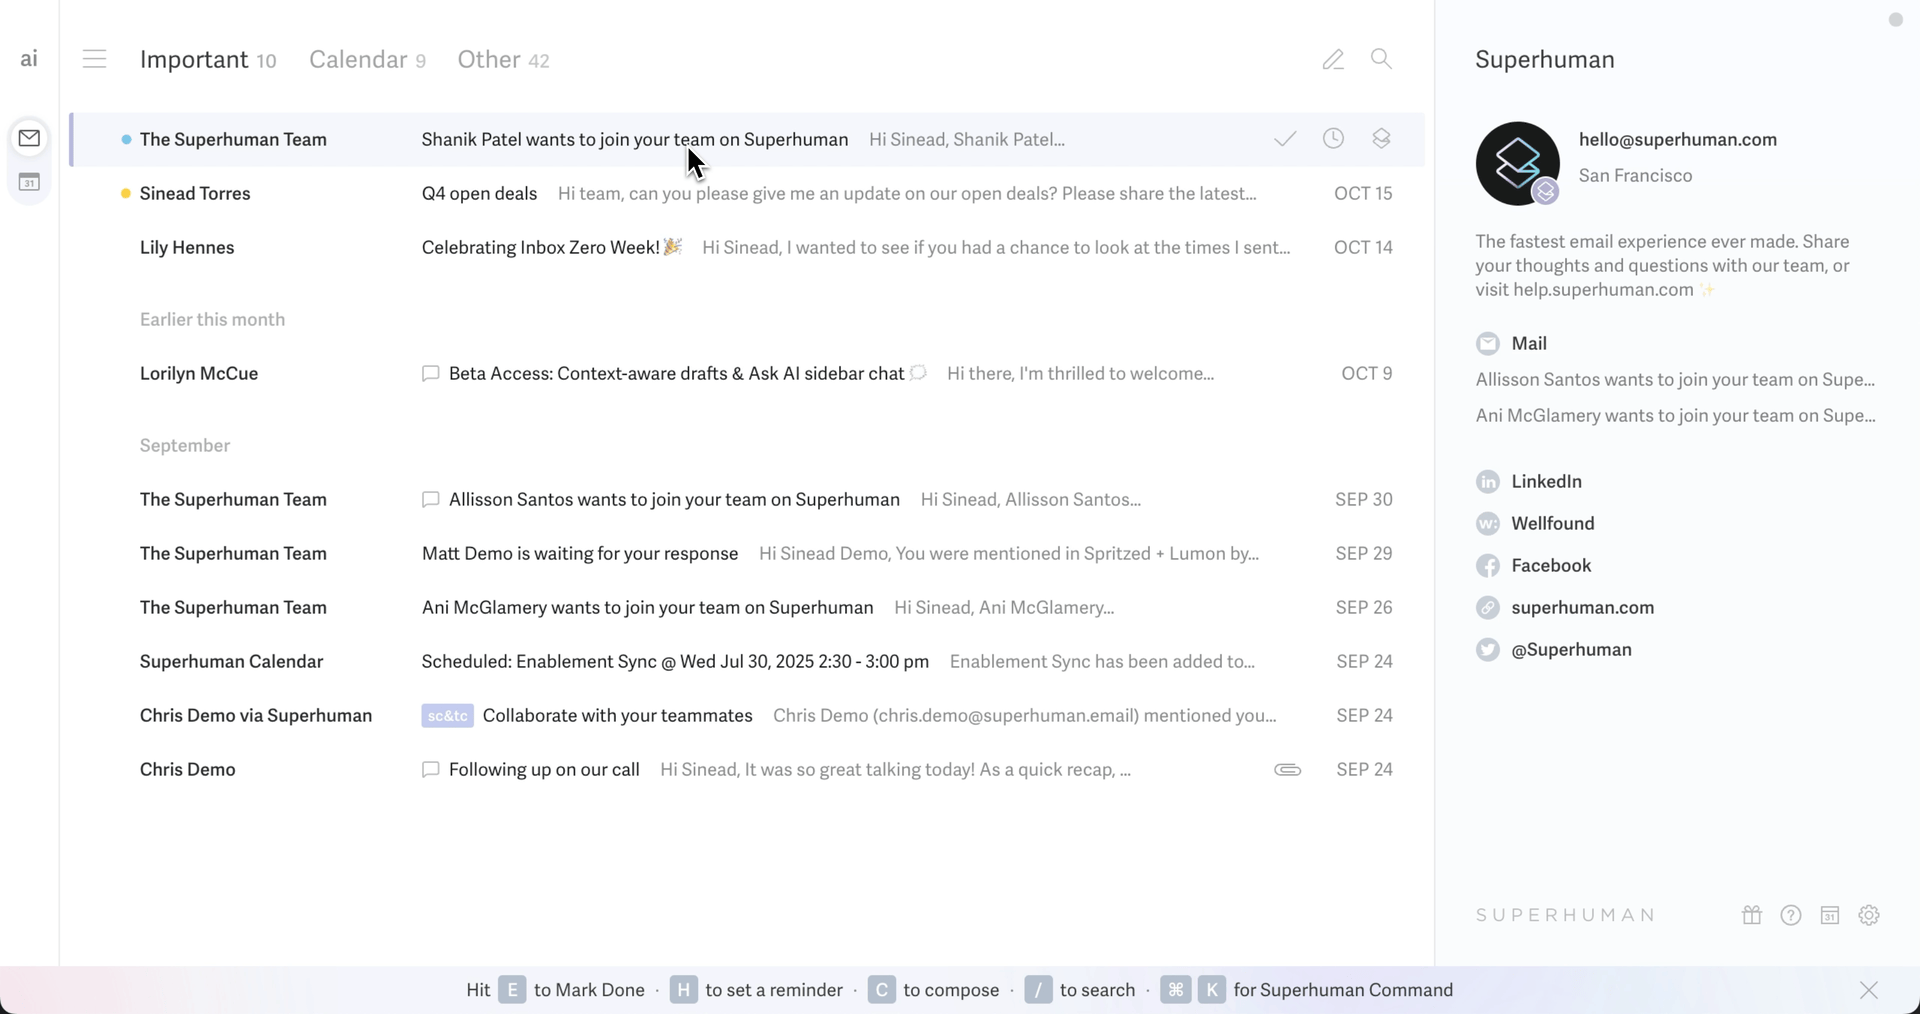Open the @Superhuman Twitter link
Image resolution: width=1920 pixels, height=1014 pixels.
click(x=1570, y=649)
